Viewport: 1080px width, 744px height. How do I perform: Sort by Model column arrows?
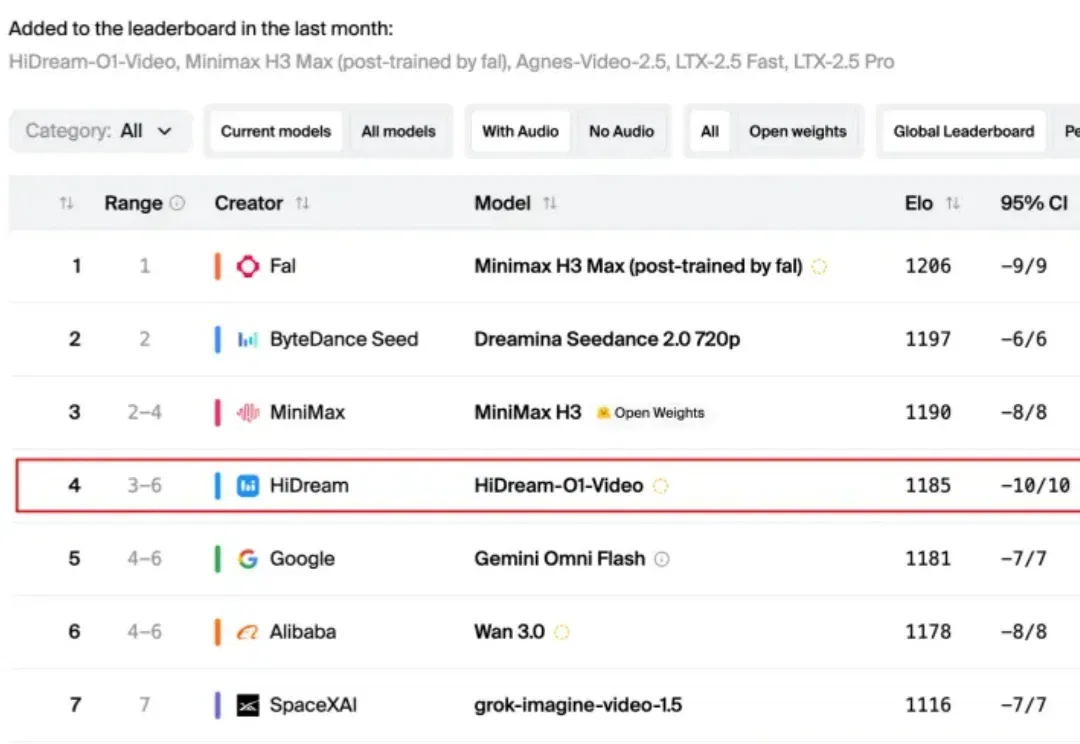[x=550, y=203]
